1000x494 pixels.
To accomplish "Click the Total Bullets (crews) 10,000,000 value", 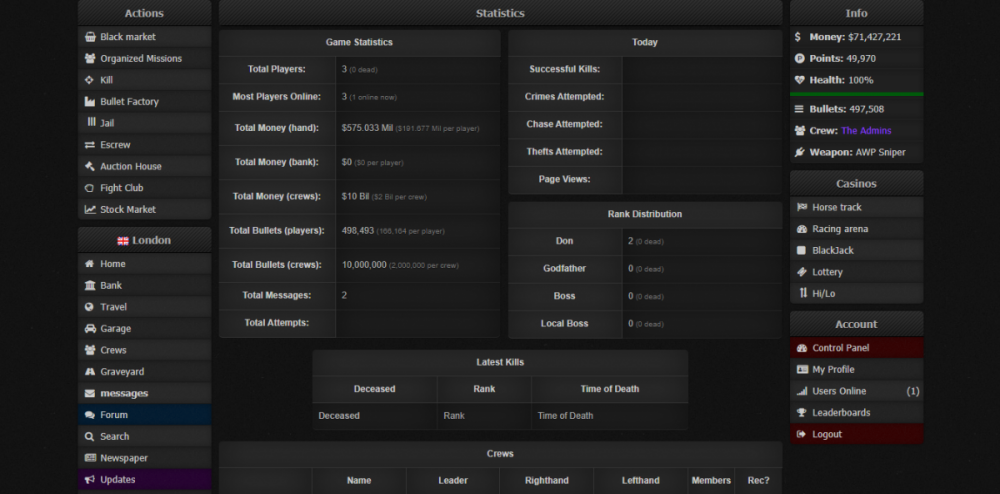I will (364, 265).
